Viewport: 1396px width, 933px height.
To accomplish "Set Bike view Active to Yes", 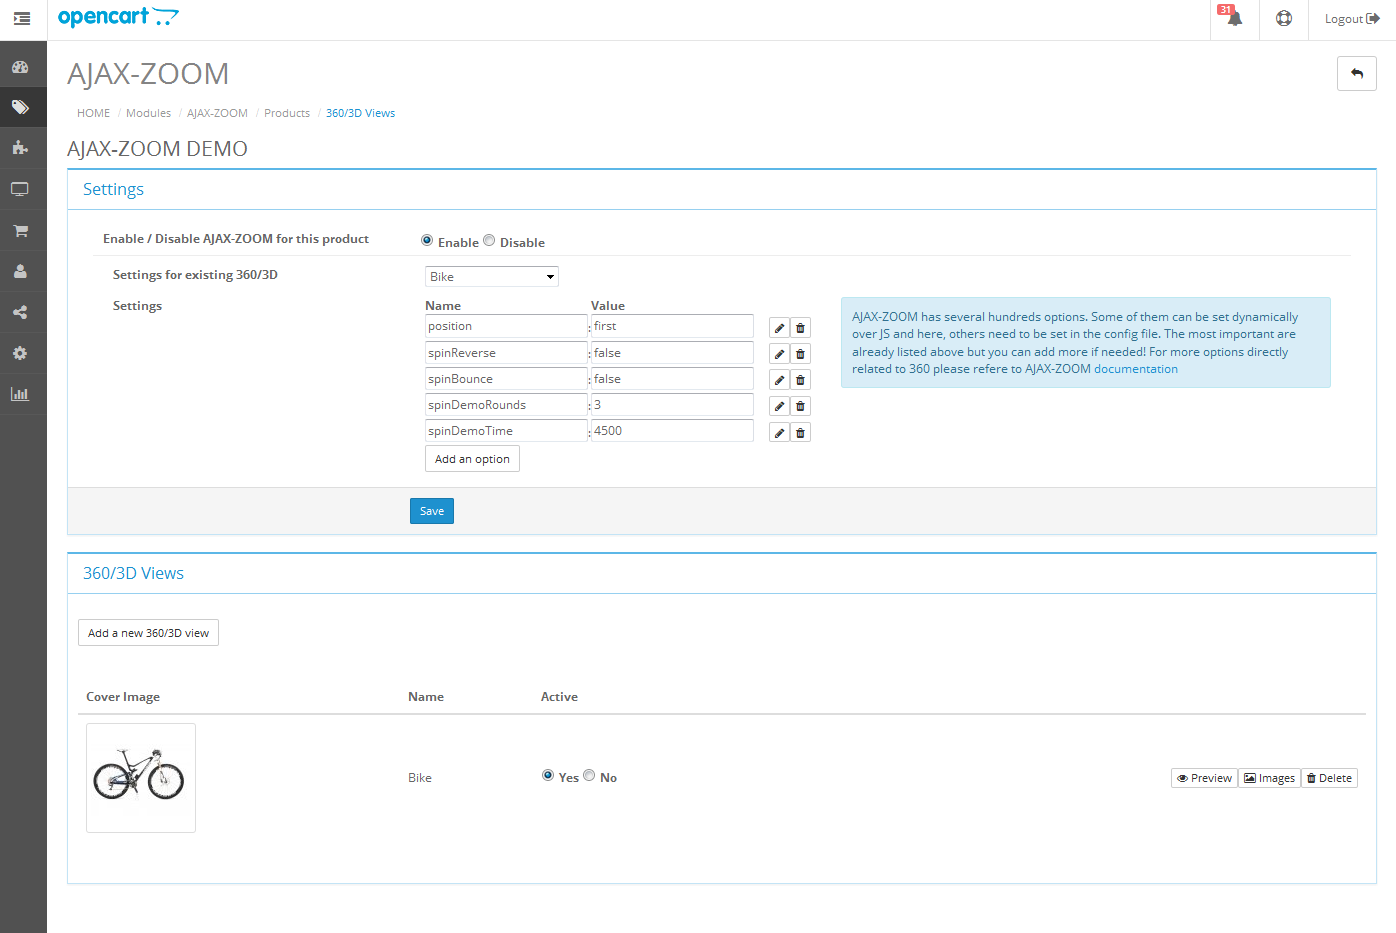I will pos(548,775).
